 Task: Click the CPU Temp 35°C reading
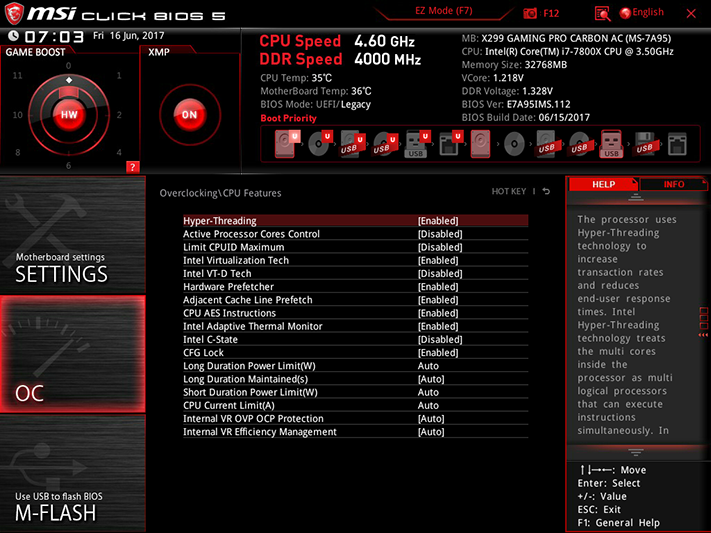coord(296,78)
